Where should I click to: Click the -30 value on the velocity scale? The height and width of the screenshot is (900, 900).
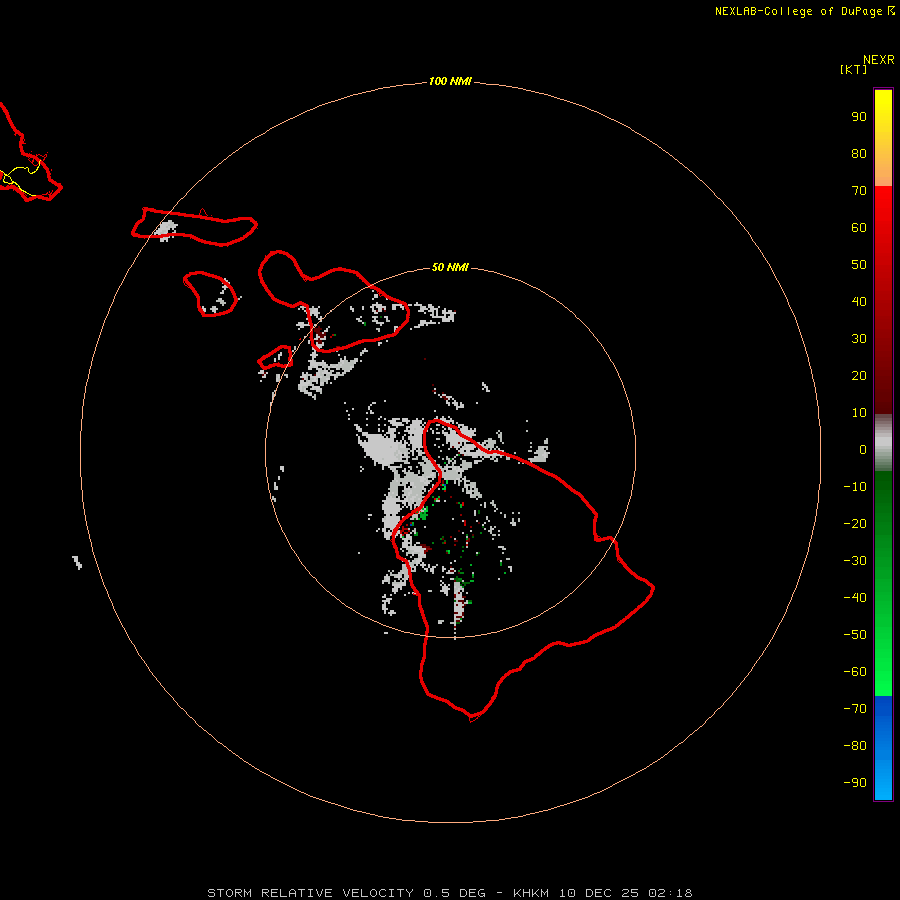855,561
